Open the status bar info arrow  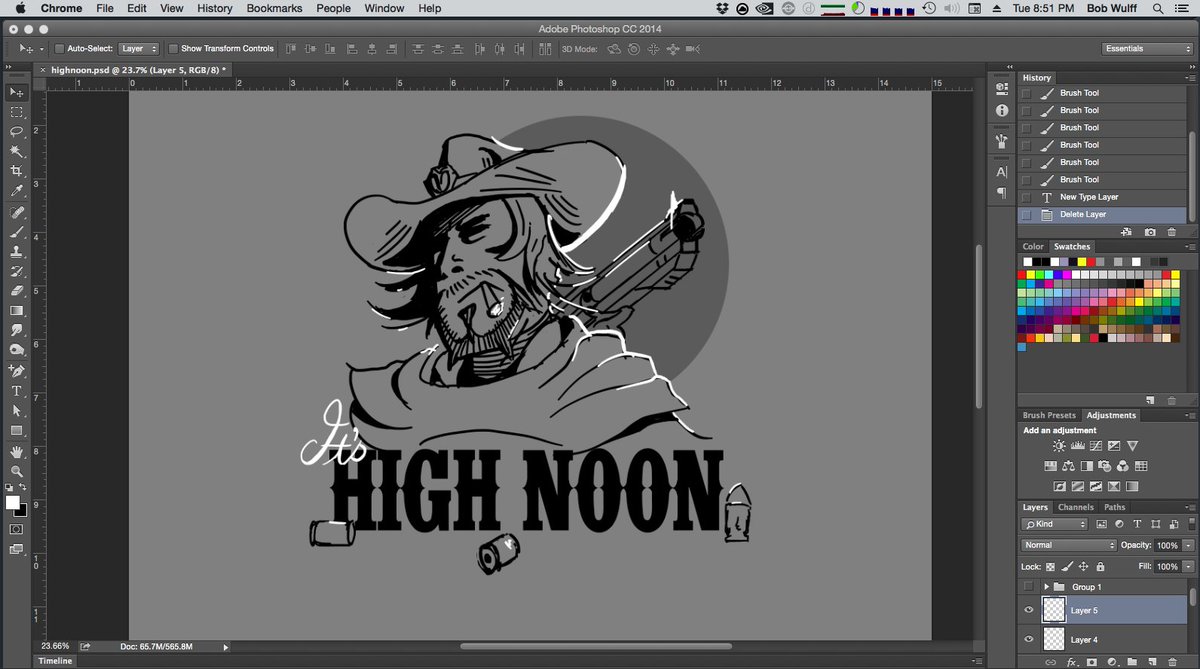(225, 647)
